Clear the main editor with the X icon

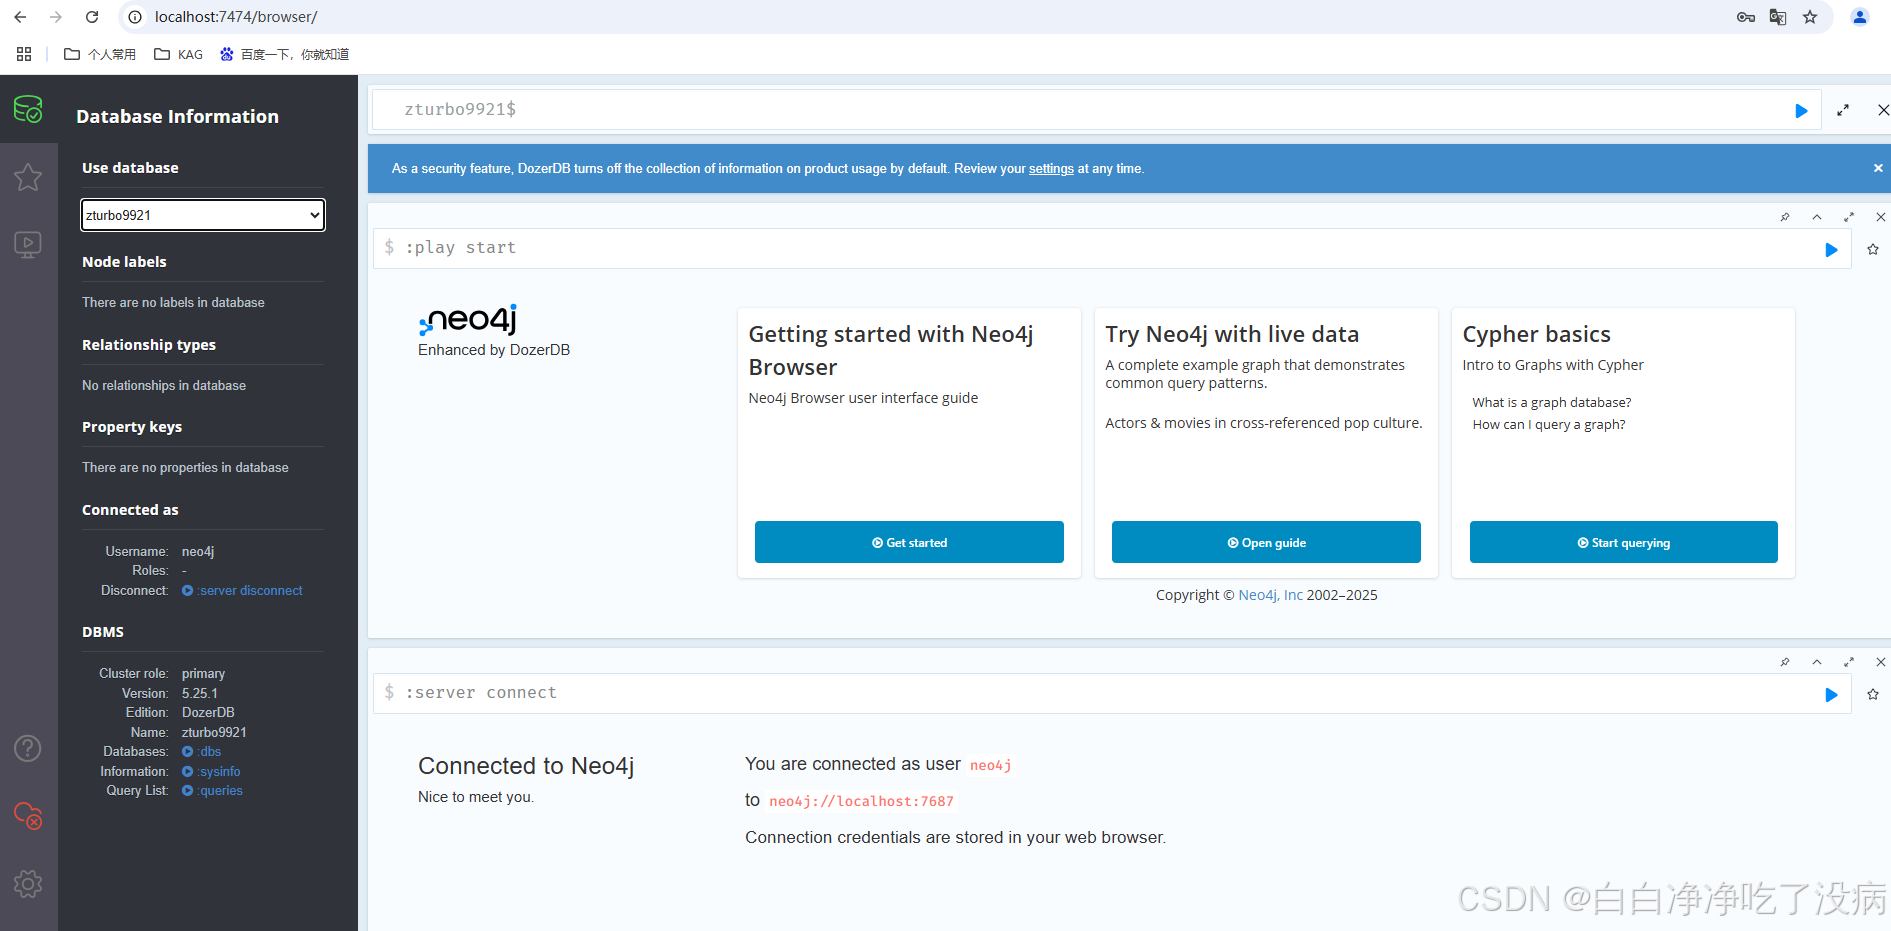pos(1883,110)
